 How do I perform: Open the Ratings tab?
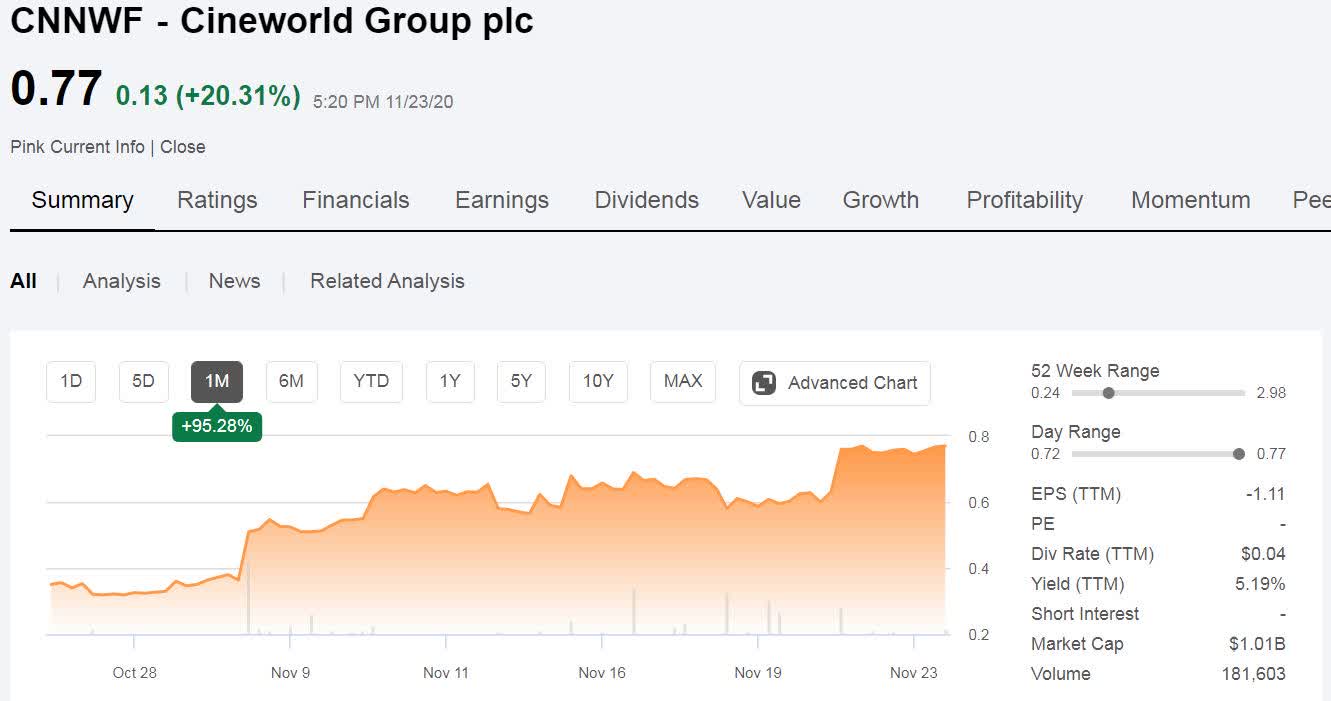tap(217, 200)
